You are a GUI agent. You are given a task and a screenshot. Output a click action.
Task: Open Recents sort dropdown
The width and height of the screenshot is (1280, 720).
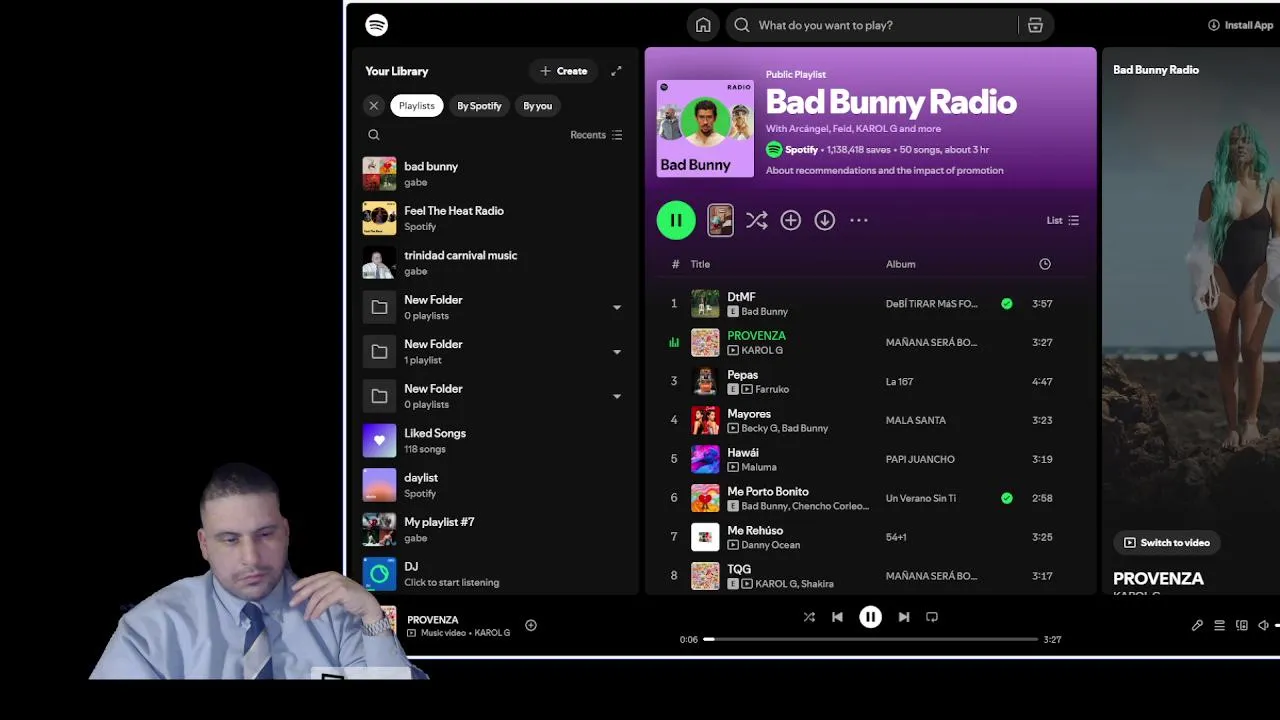coord(596,135)
